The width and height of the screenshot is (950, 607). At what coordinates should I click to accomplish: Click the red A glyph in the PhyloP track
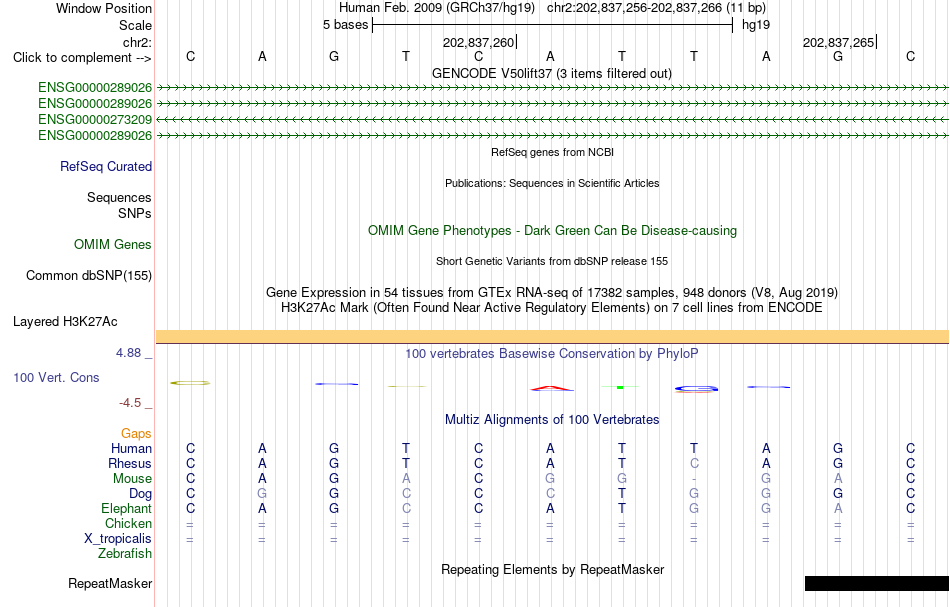551,388
